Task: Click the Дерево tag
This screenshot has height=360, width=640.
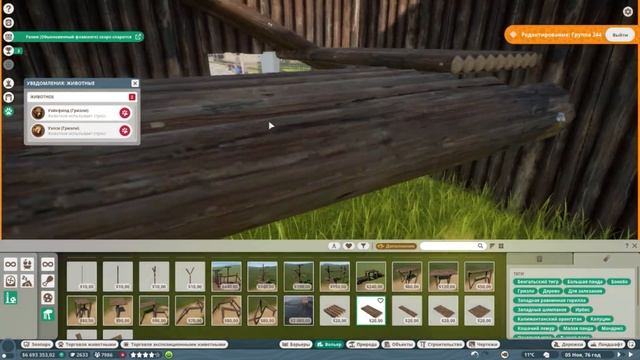Action: coord(551,291)
